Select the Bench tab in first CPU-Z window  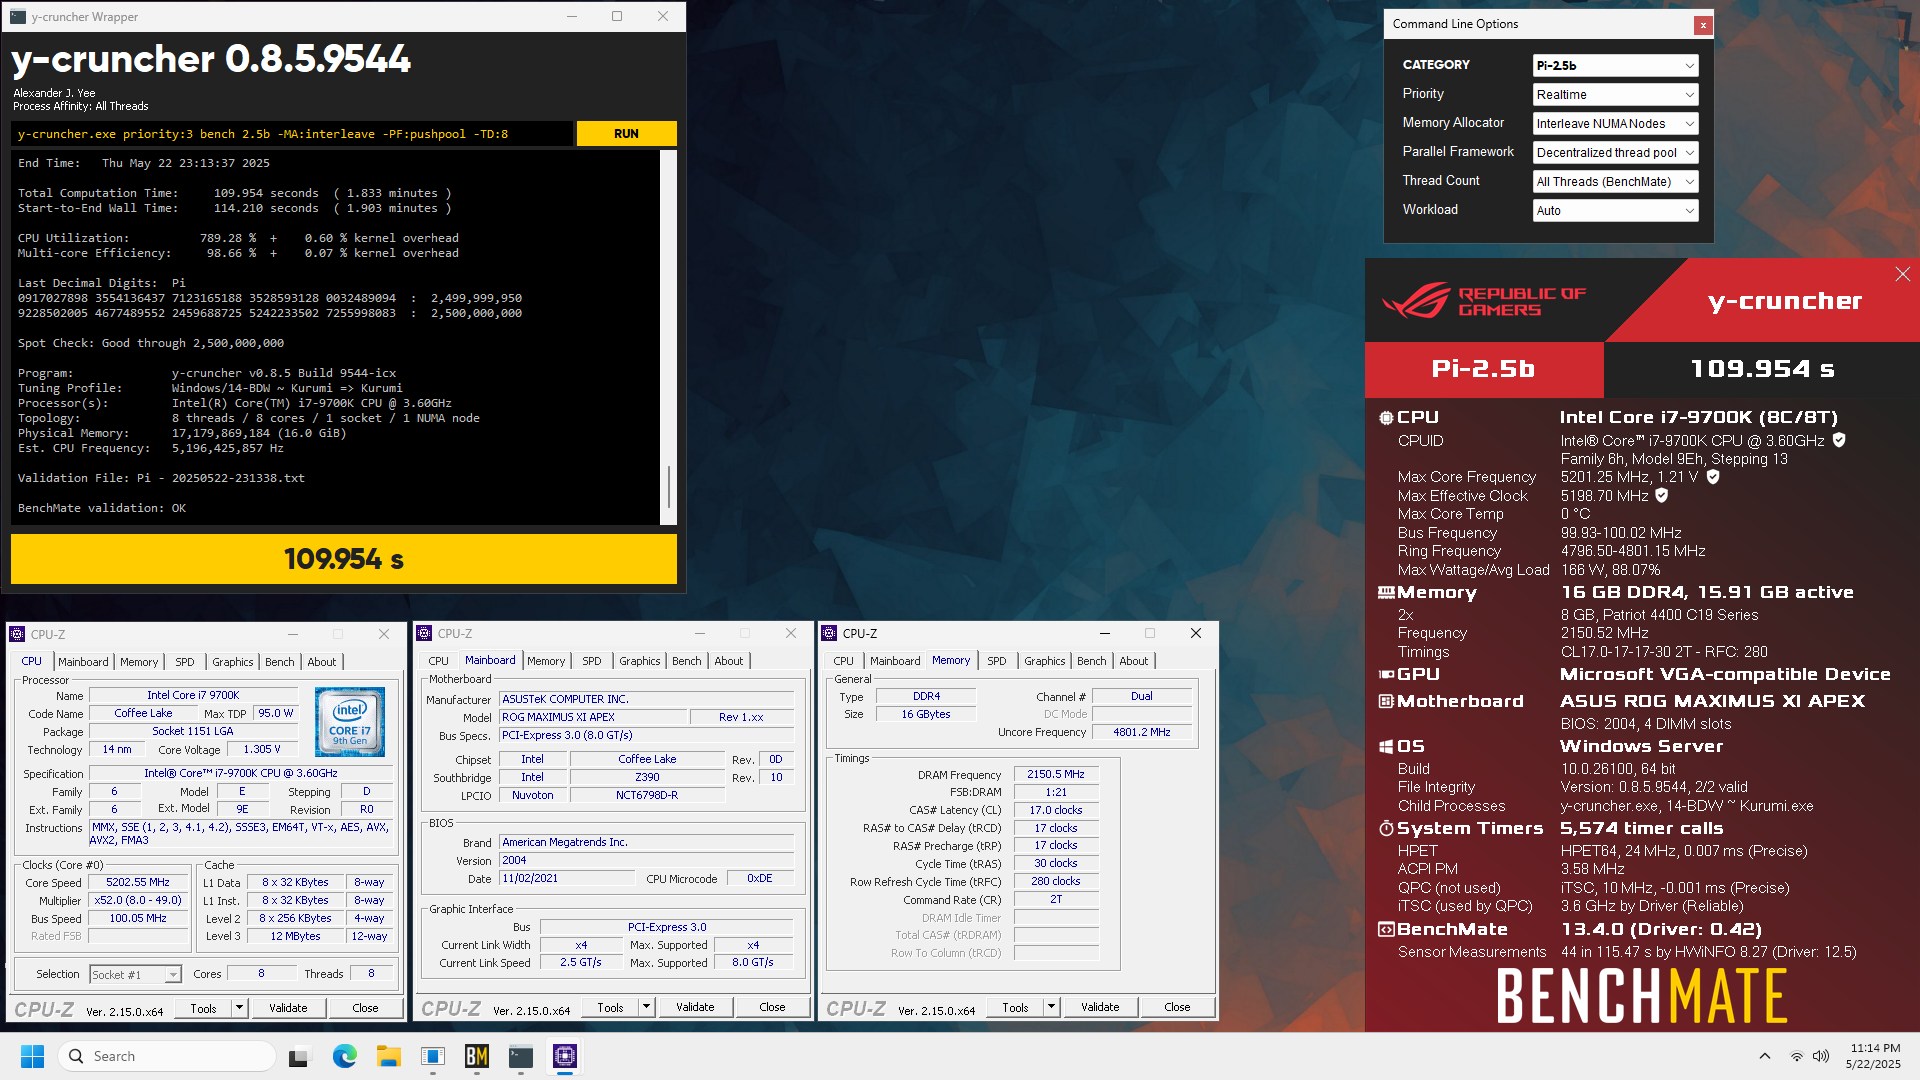tap(280, 662)
